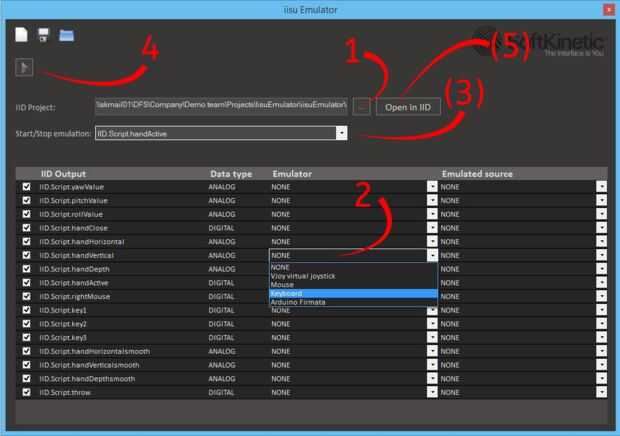
Task: Choose Vjoy virtual joystick from list
Action: click(x=353, y=276)
